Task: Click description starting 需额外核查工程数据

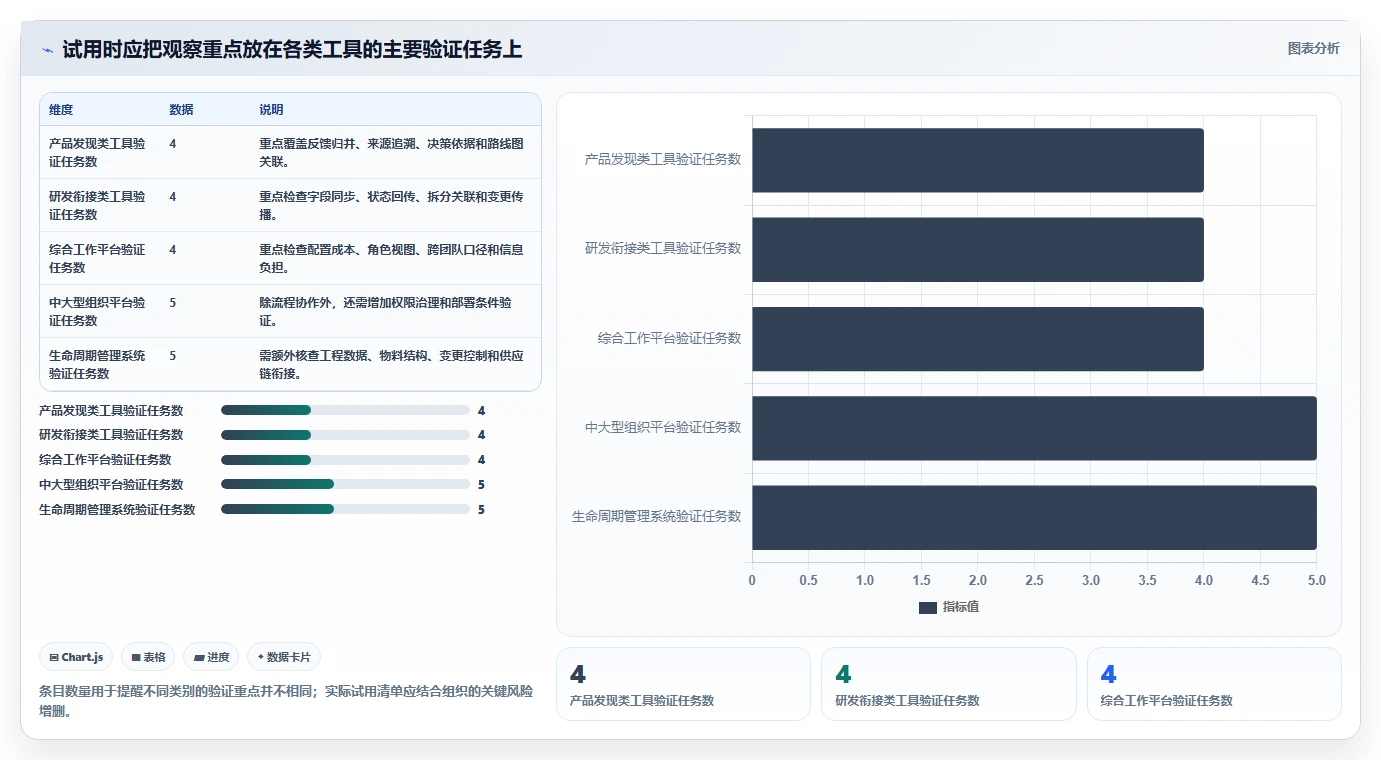Action: tap(392, 364)
